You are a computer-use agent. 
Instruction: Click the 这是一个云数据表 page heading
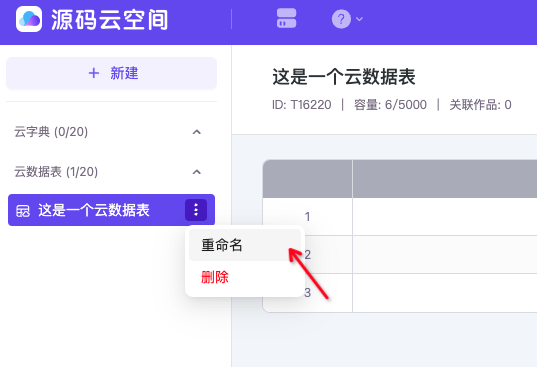344,76
